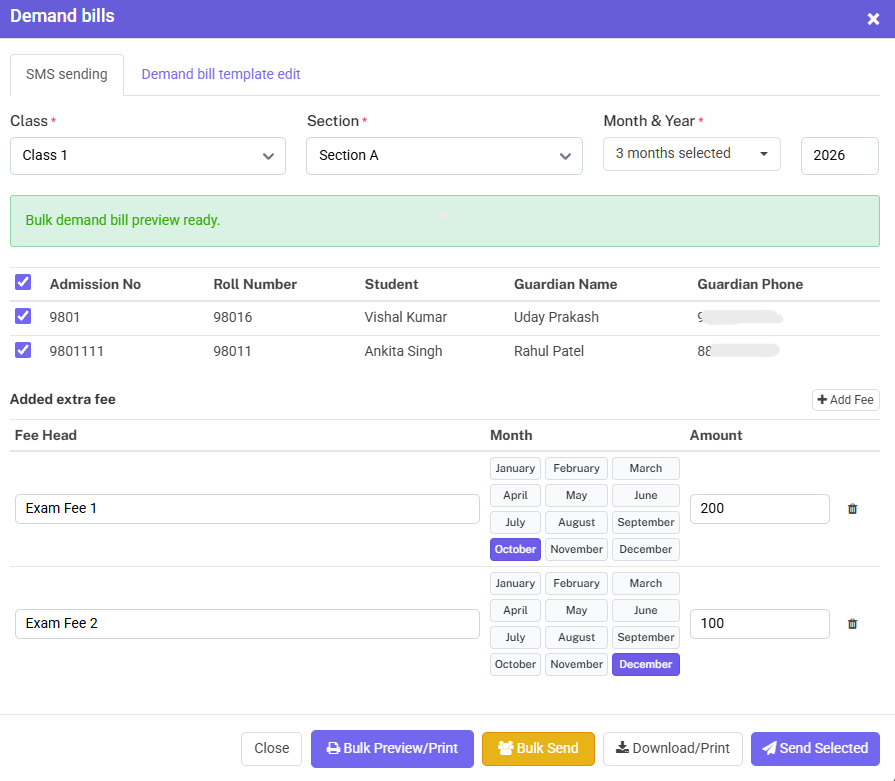The image size is (895, 781).
Task: Click the Guardian Phone column header
Action: coord(750,284)
